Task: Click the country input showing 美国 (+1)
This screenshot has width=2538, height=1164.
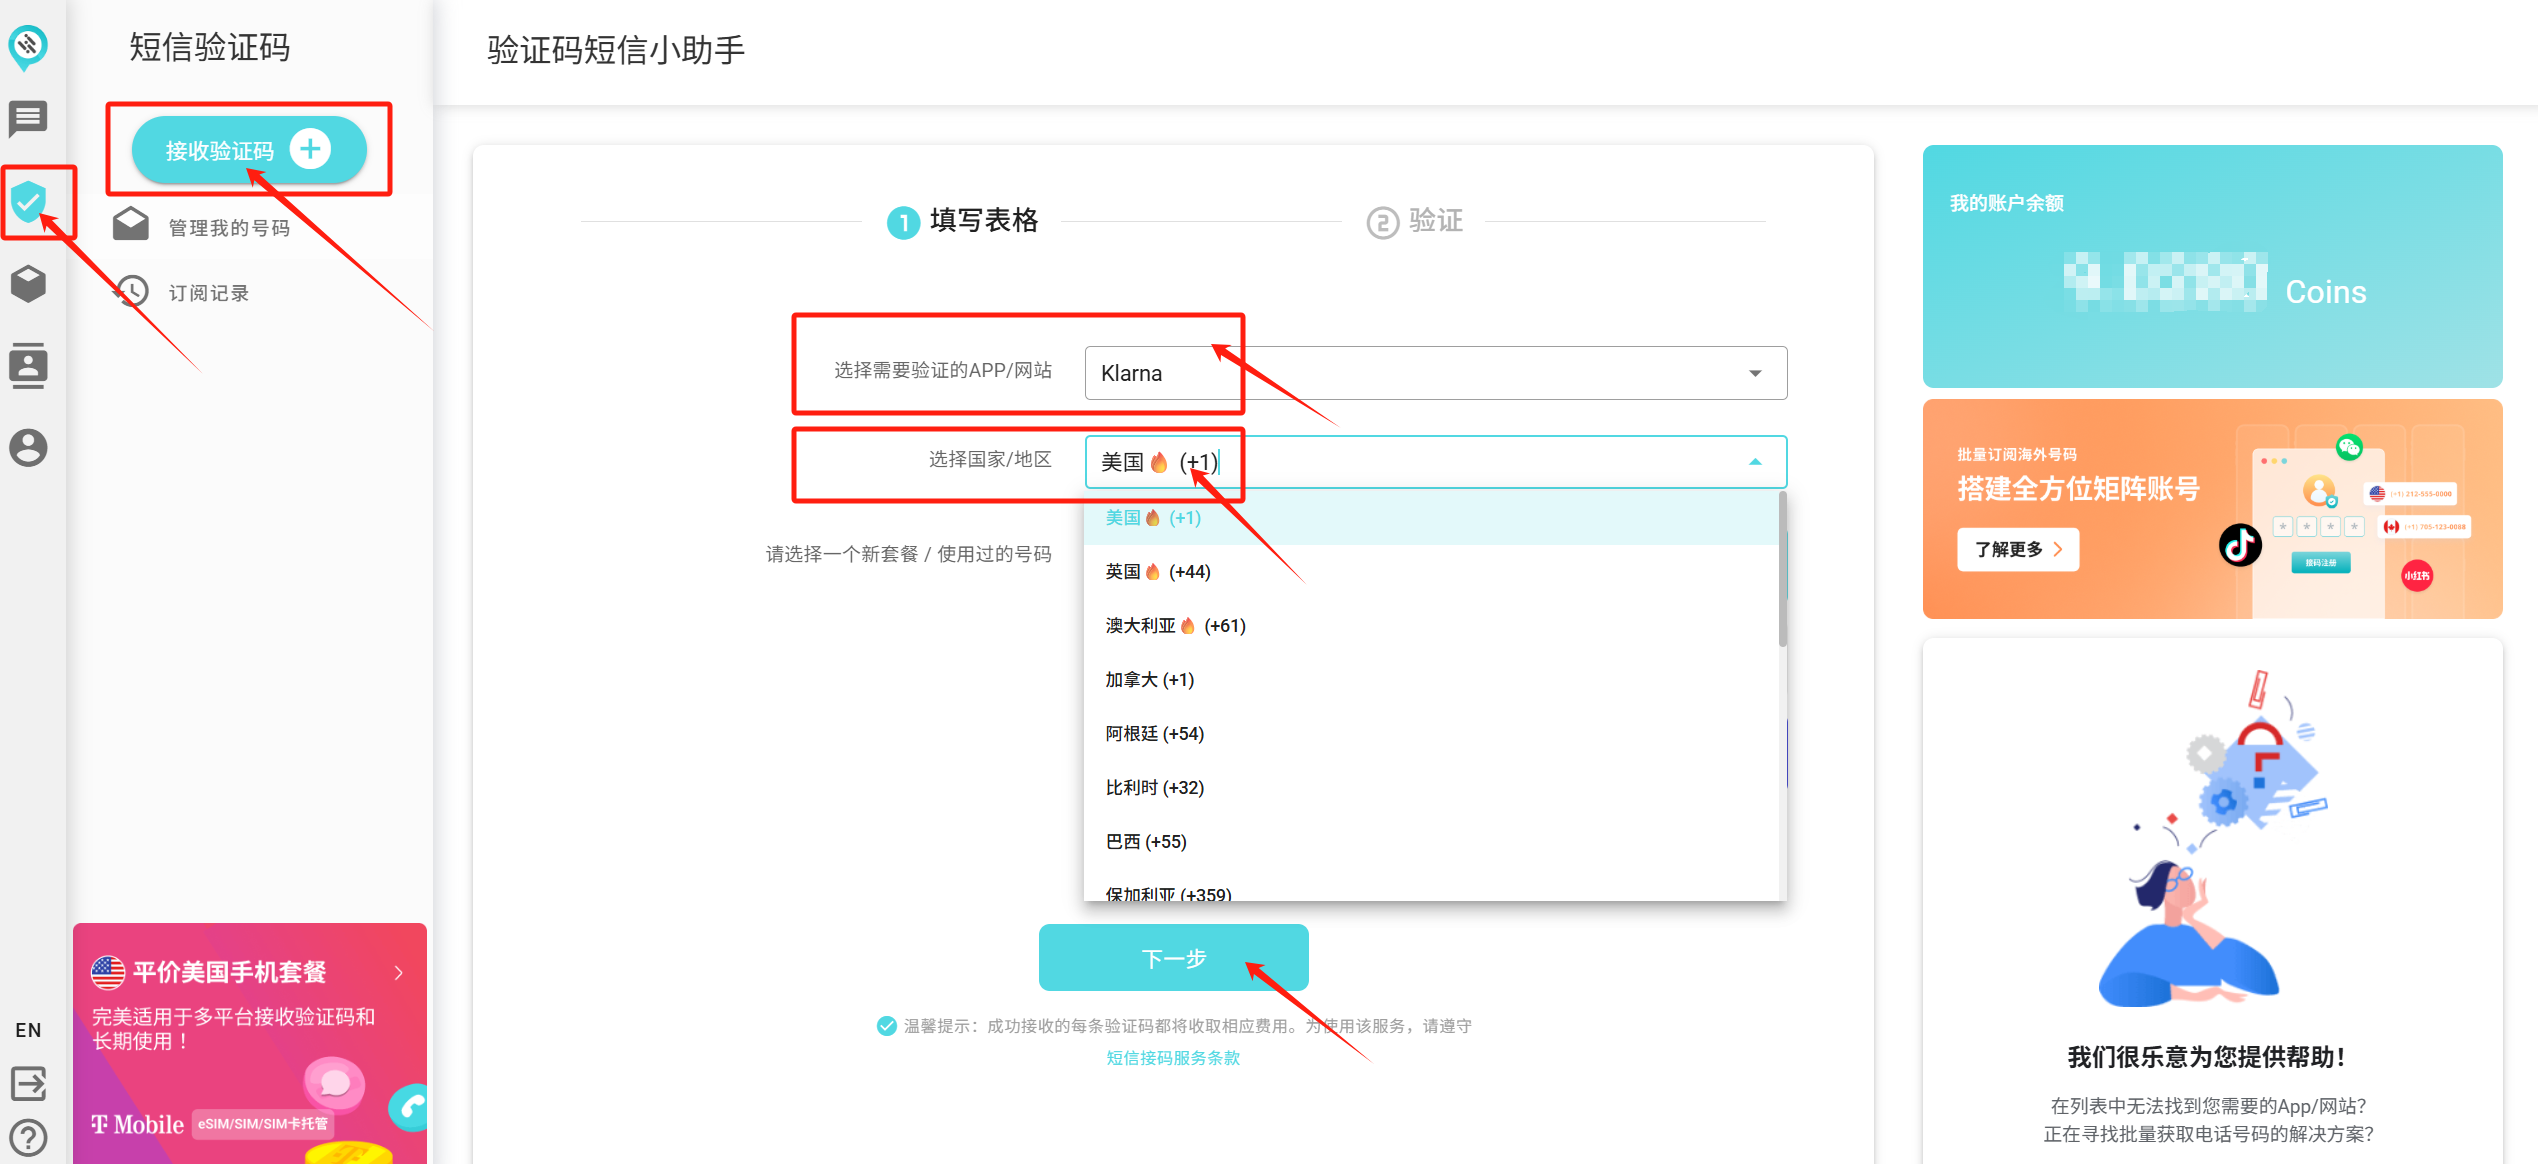Action: click(1436, 462)
